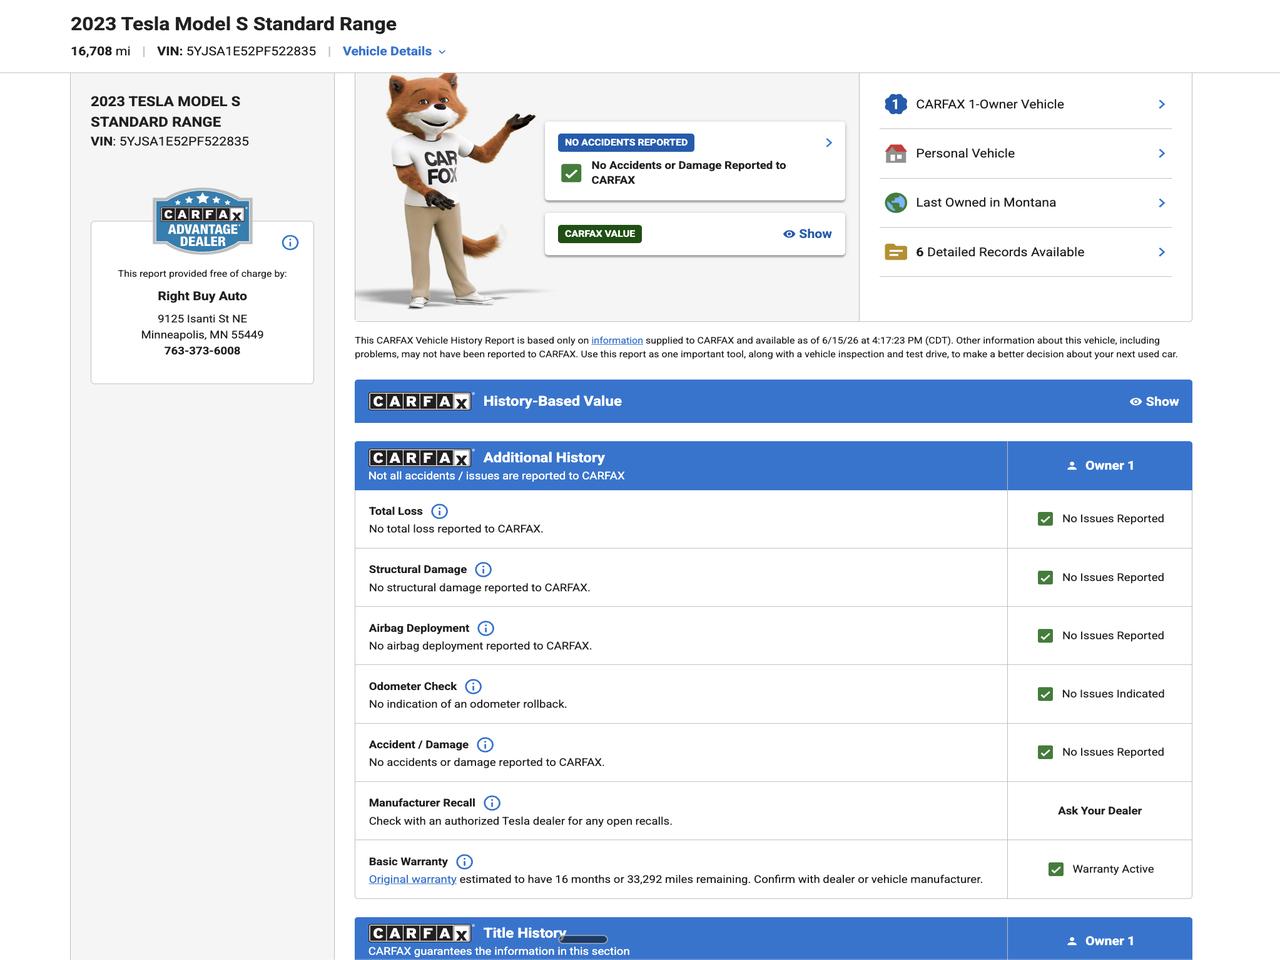
Task: Open Accident / Damage info icon
Action: (x=485, y=745)
